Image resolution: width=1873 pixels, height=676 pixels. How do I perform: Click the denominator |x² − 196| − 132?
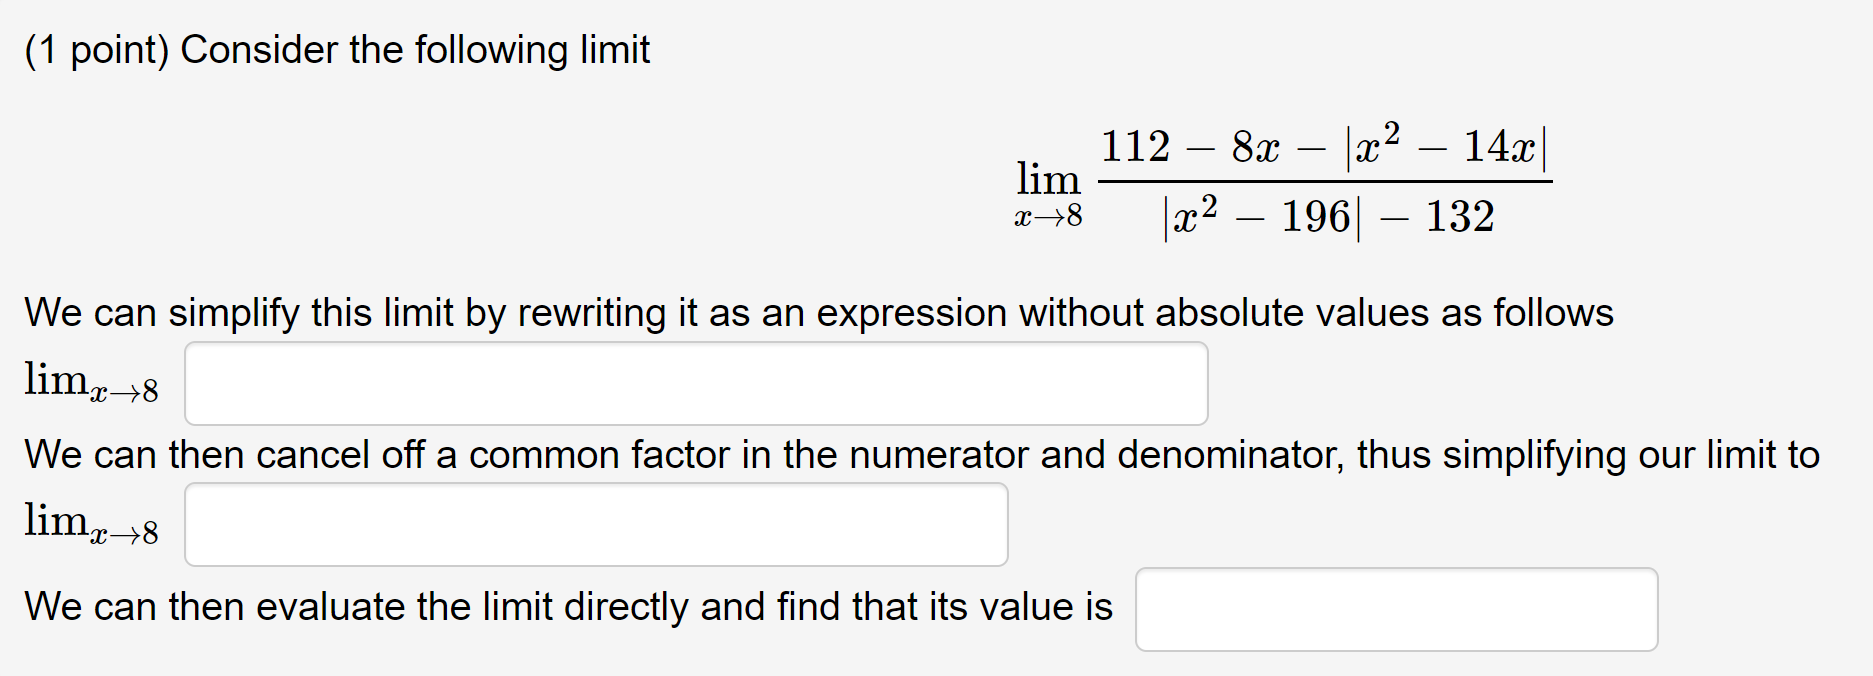tap(1327, 215)
